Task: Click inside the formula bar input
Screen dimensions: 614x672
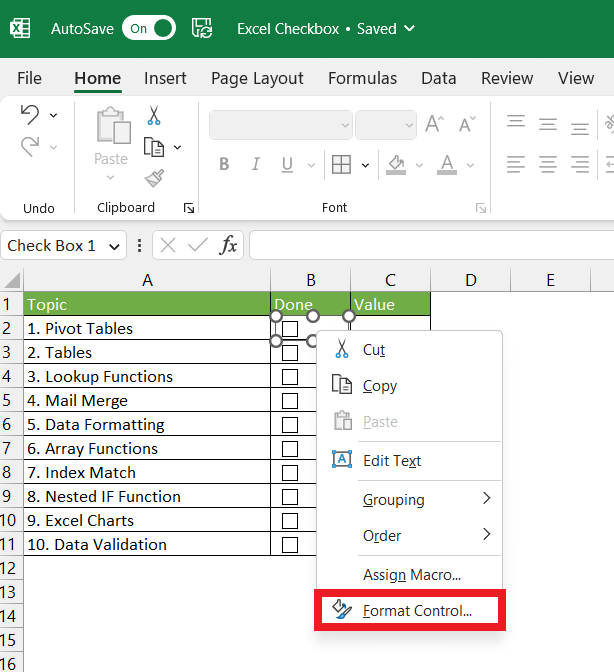Action: (x=431, y=246)
